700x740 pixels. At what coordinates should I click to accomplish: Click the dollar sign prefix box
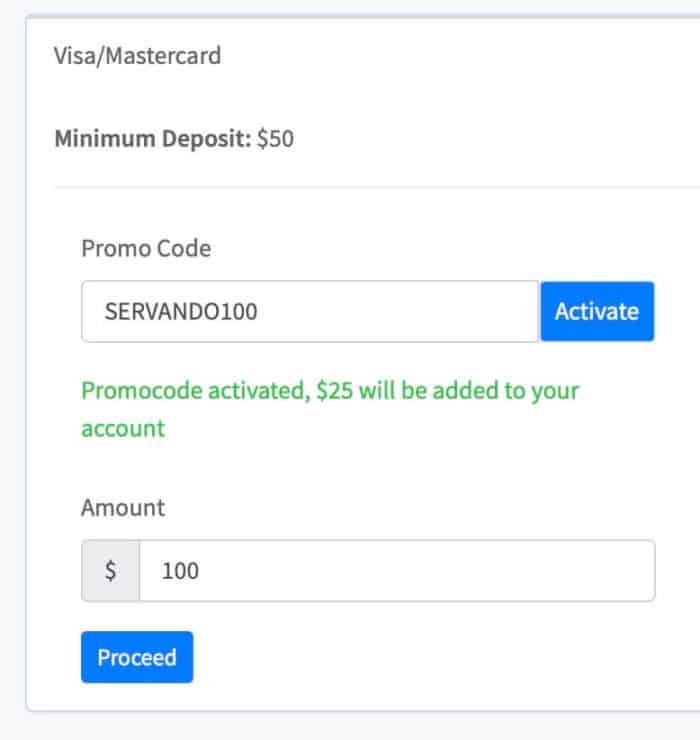pos(110,571)
